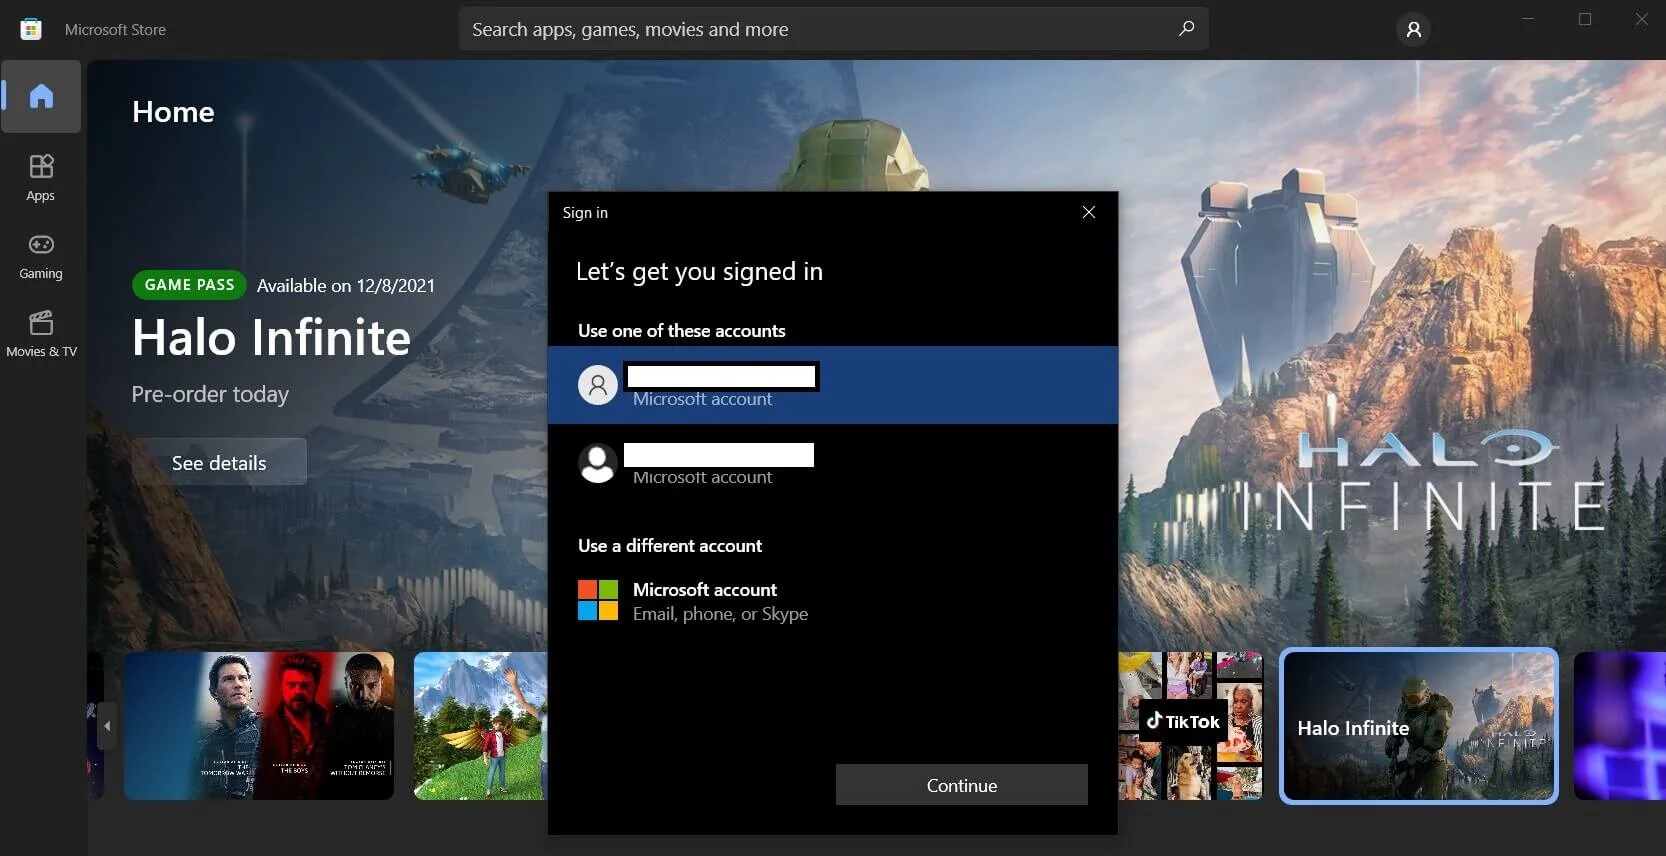This screenshot has width=1666, height=856.
Task: Click the Halo Infinite title text
Action: point(271,338)
